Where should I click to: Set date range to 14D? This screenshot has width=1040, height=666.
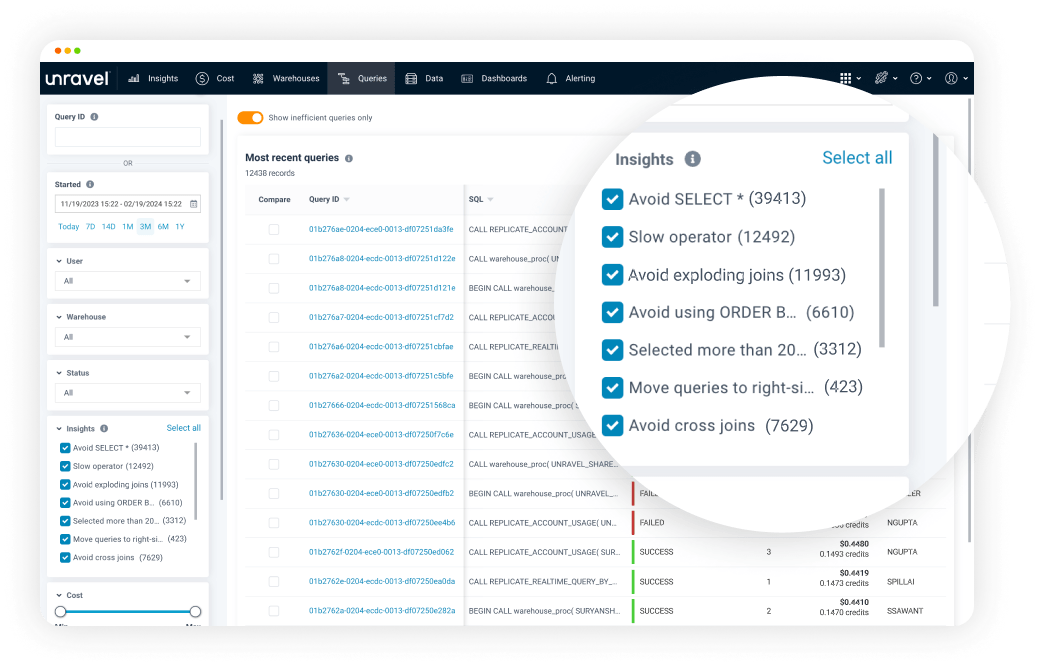click(109, 227)
